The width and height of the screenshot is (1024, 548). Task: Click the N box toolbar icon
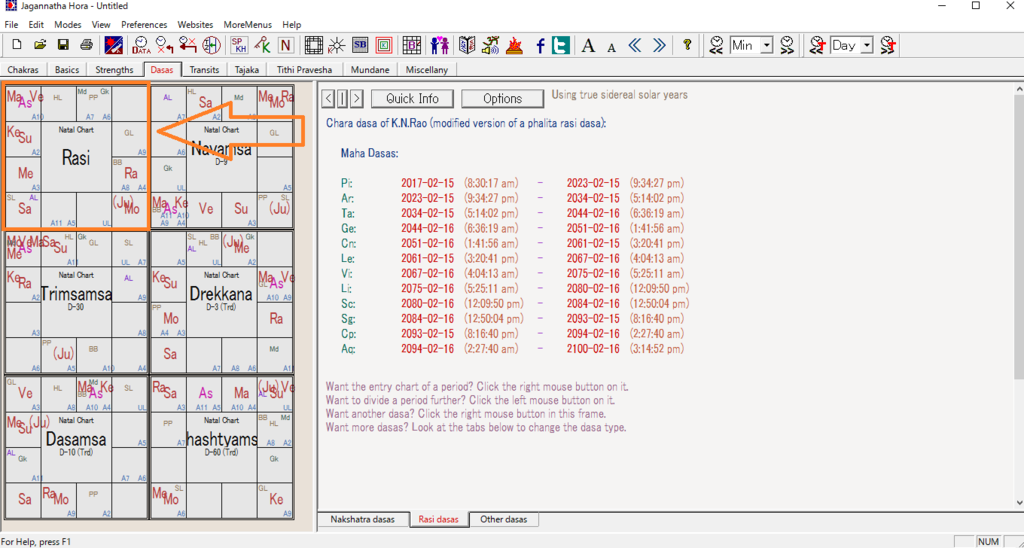click(285, 45)
